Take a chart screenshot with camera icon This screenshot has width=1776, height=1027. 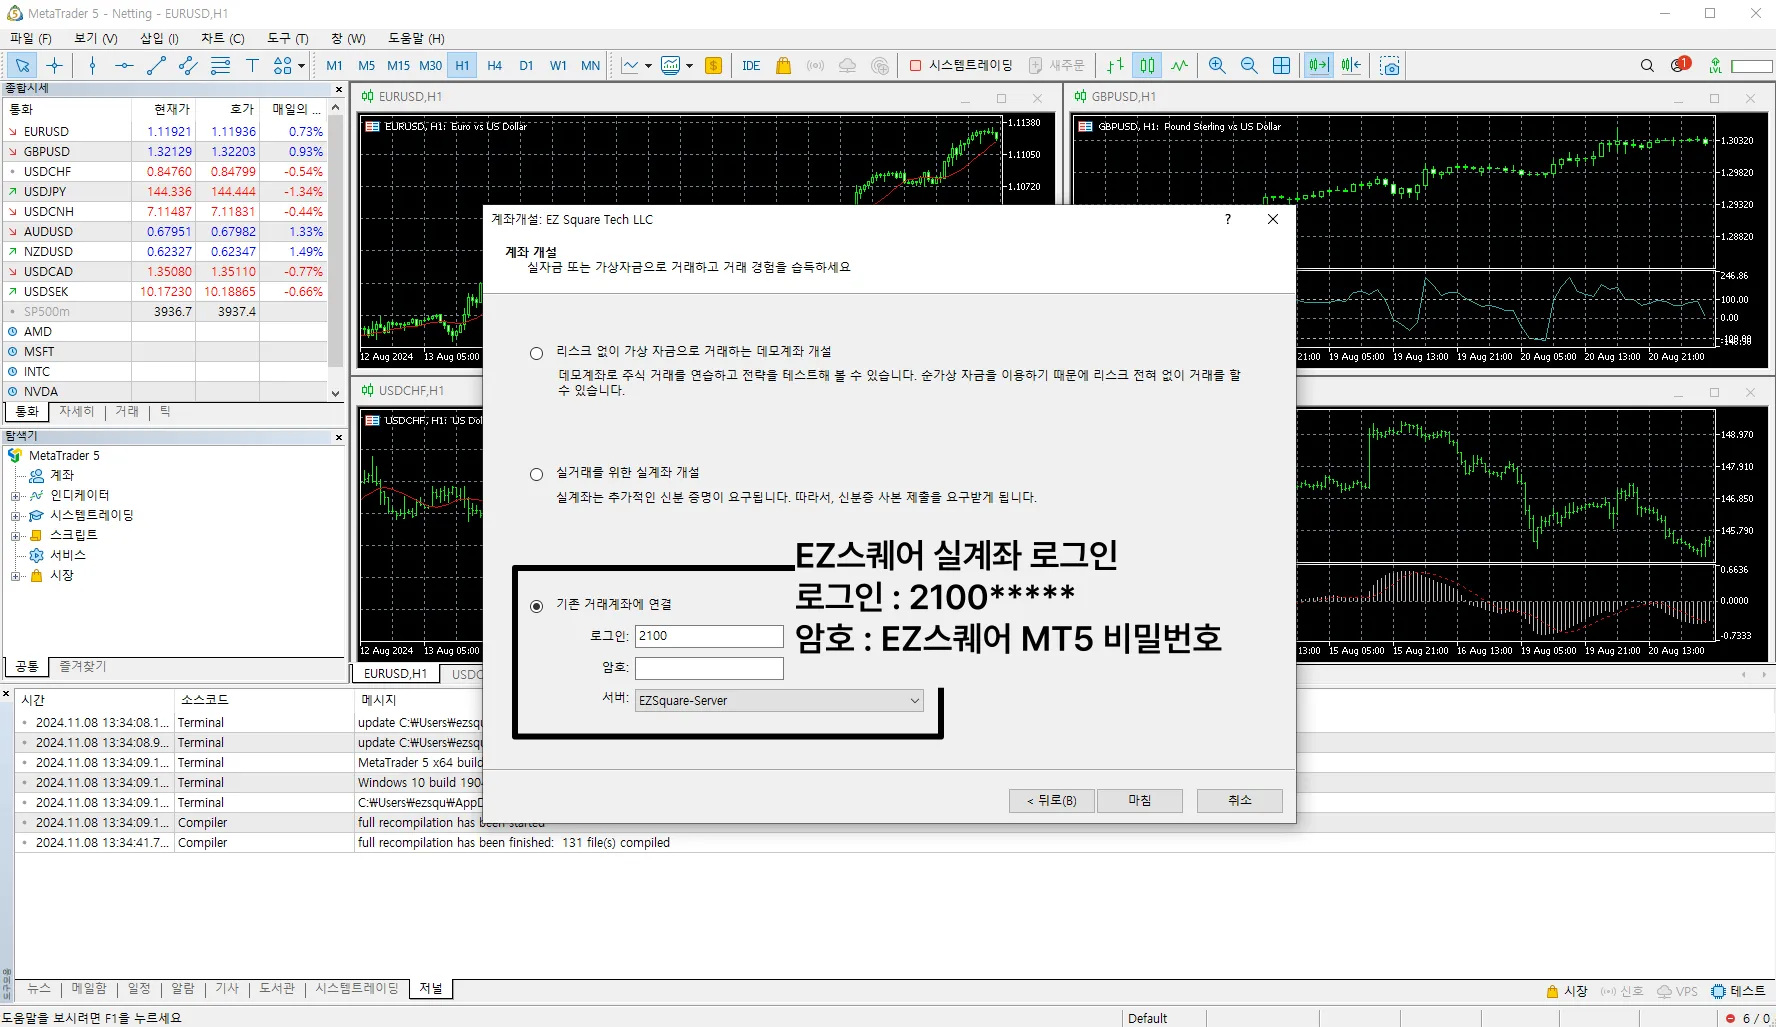pyautogui.click(x=1390, y=66)
